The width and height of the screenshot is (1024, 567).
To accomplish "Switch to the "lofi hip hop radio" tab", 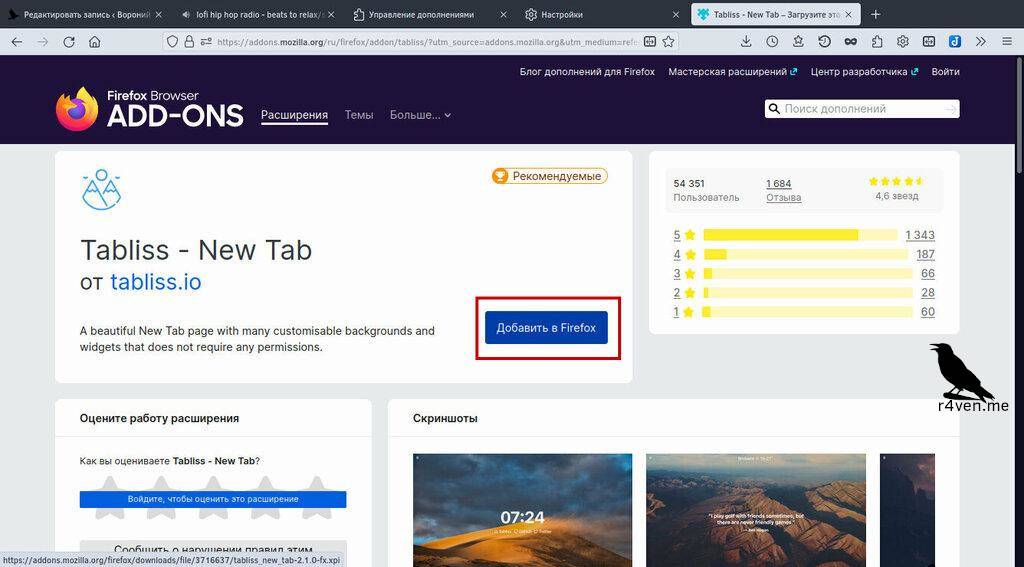I will tap(260, 15).
